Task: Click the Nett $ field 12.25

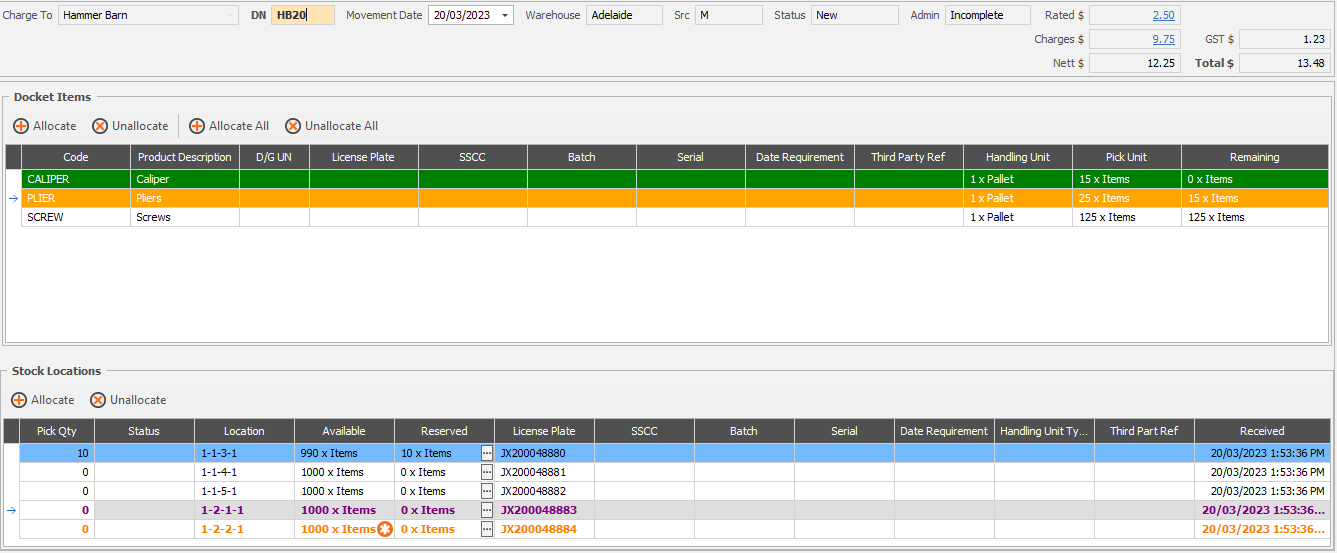Action: [x=1135, y=63]
